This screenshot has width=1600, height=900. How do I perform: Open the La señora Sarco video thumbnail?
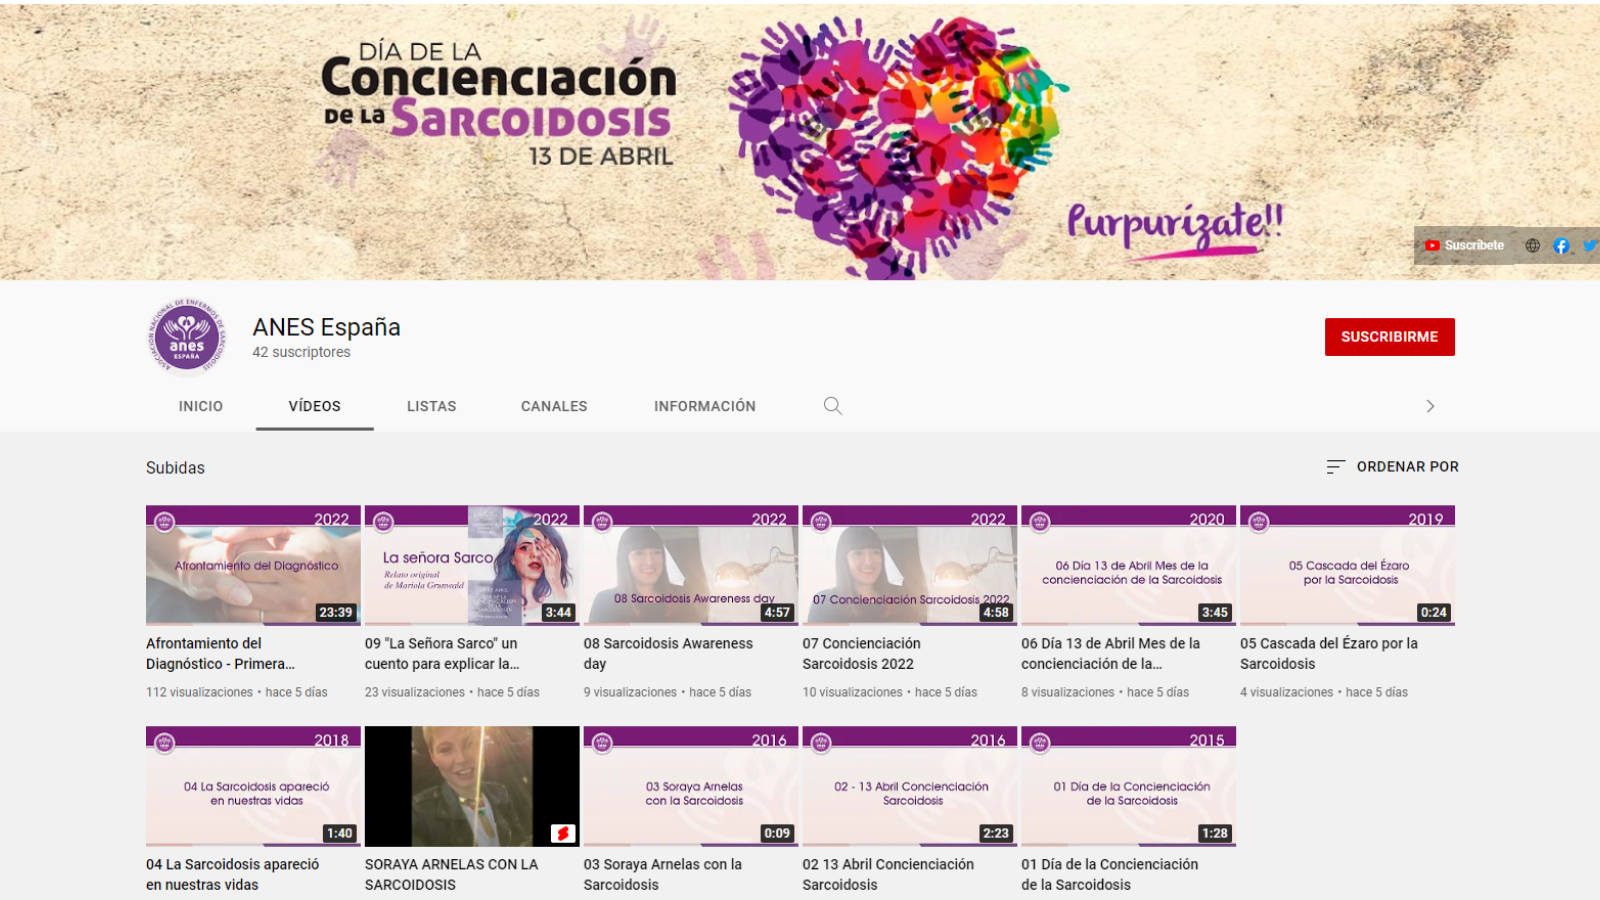coord(472,566)
